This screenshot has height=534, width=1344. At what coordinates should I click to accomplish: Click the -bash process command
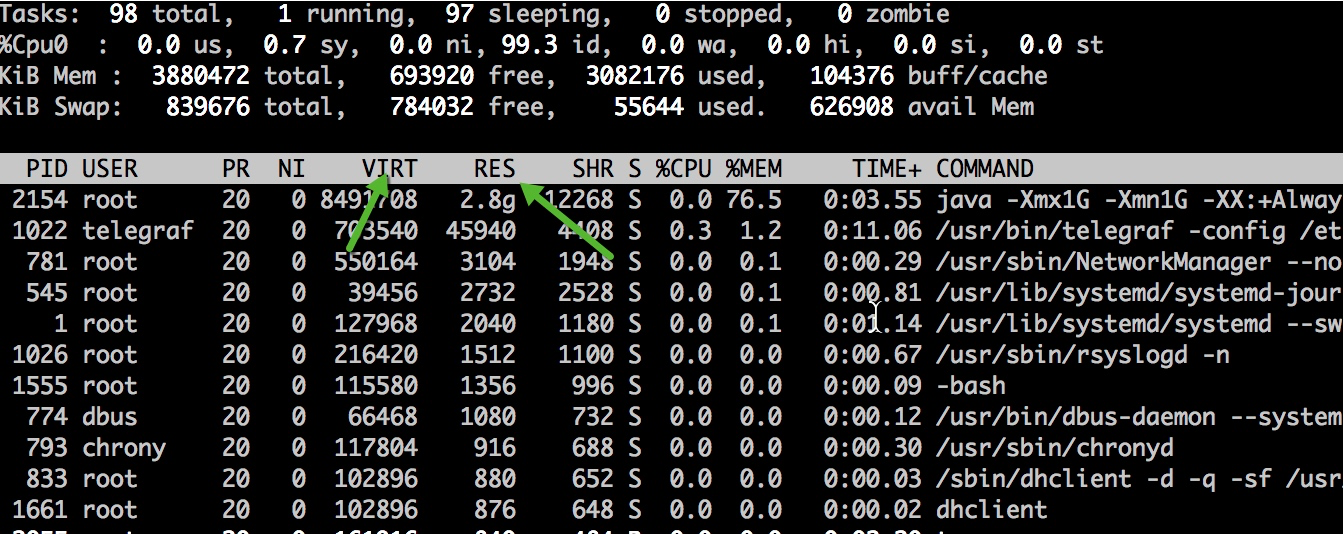pyautogui.click(x=971, y=386)
